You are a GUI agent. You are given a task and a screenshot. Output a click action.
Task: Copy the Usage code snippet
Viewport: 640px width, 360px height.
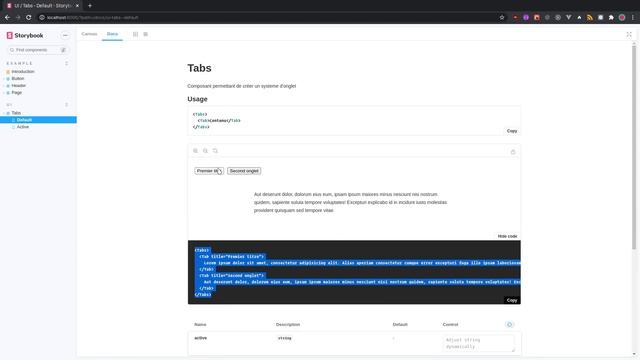[512, 131]
